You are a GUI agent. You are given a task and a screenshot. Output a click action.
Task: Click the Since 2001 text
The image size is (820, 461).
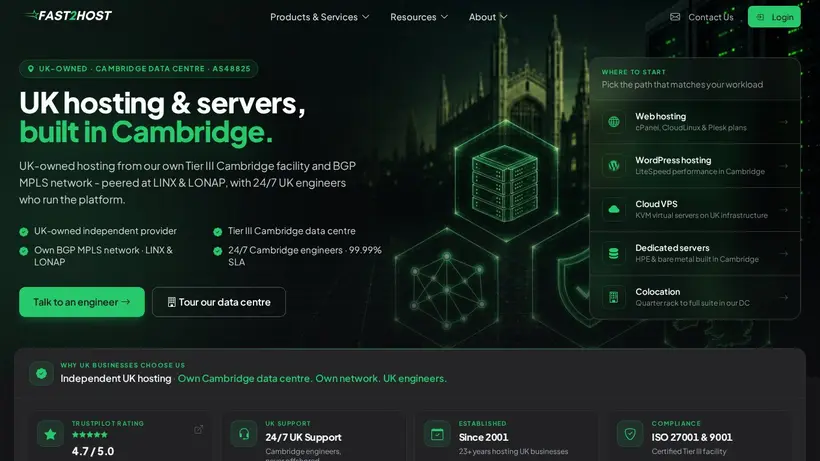[x=483, y=437]
